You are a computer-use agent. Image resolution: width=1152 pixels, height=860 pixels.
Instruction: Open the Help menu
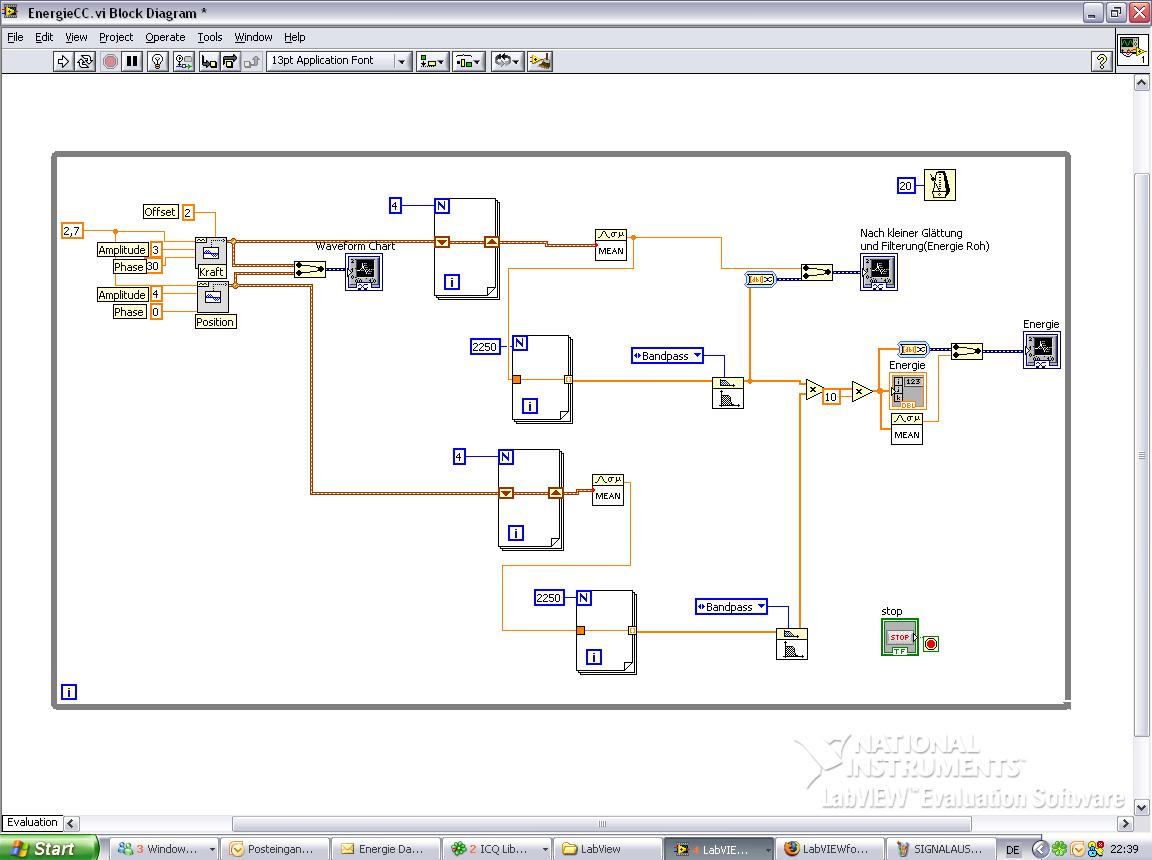[295, 37]
